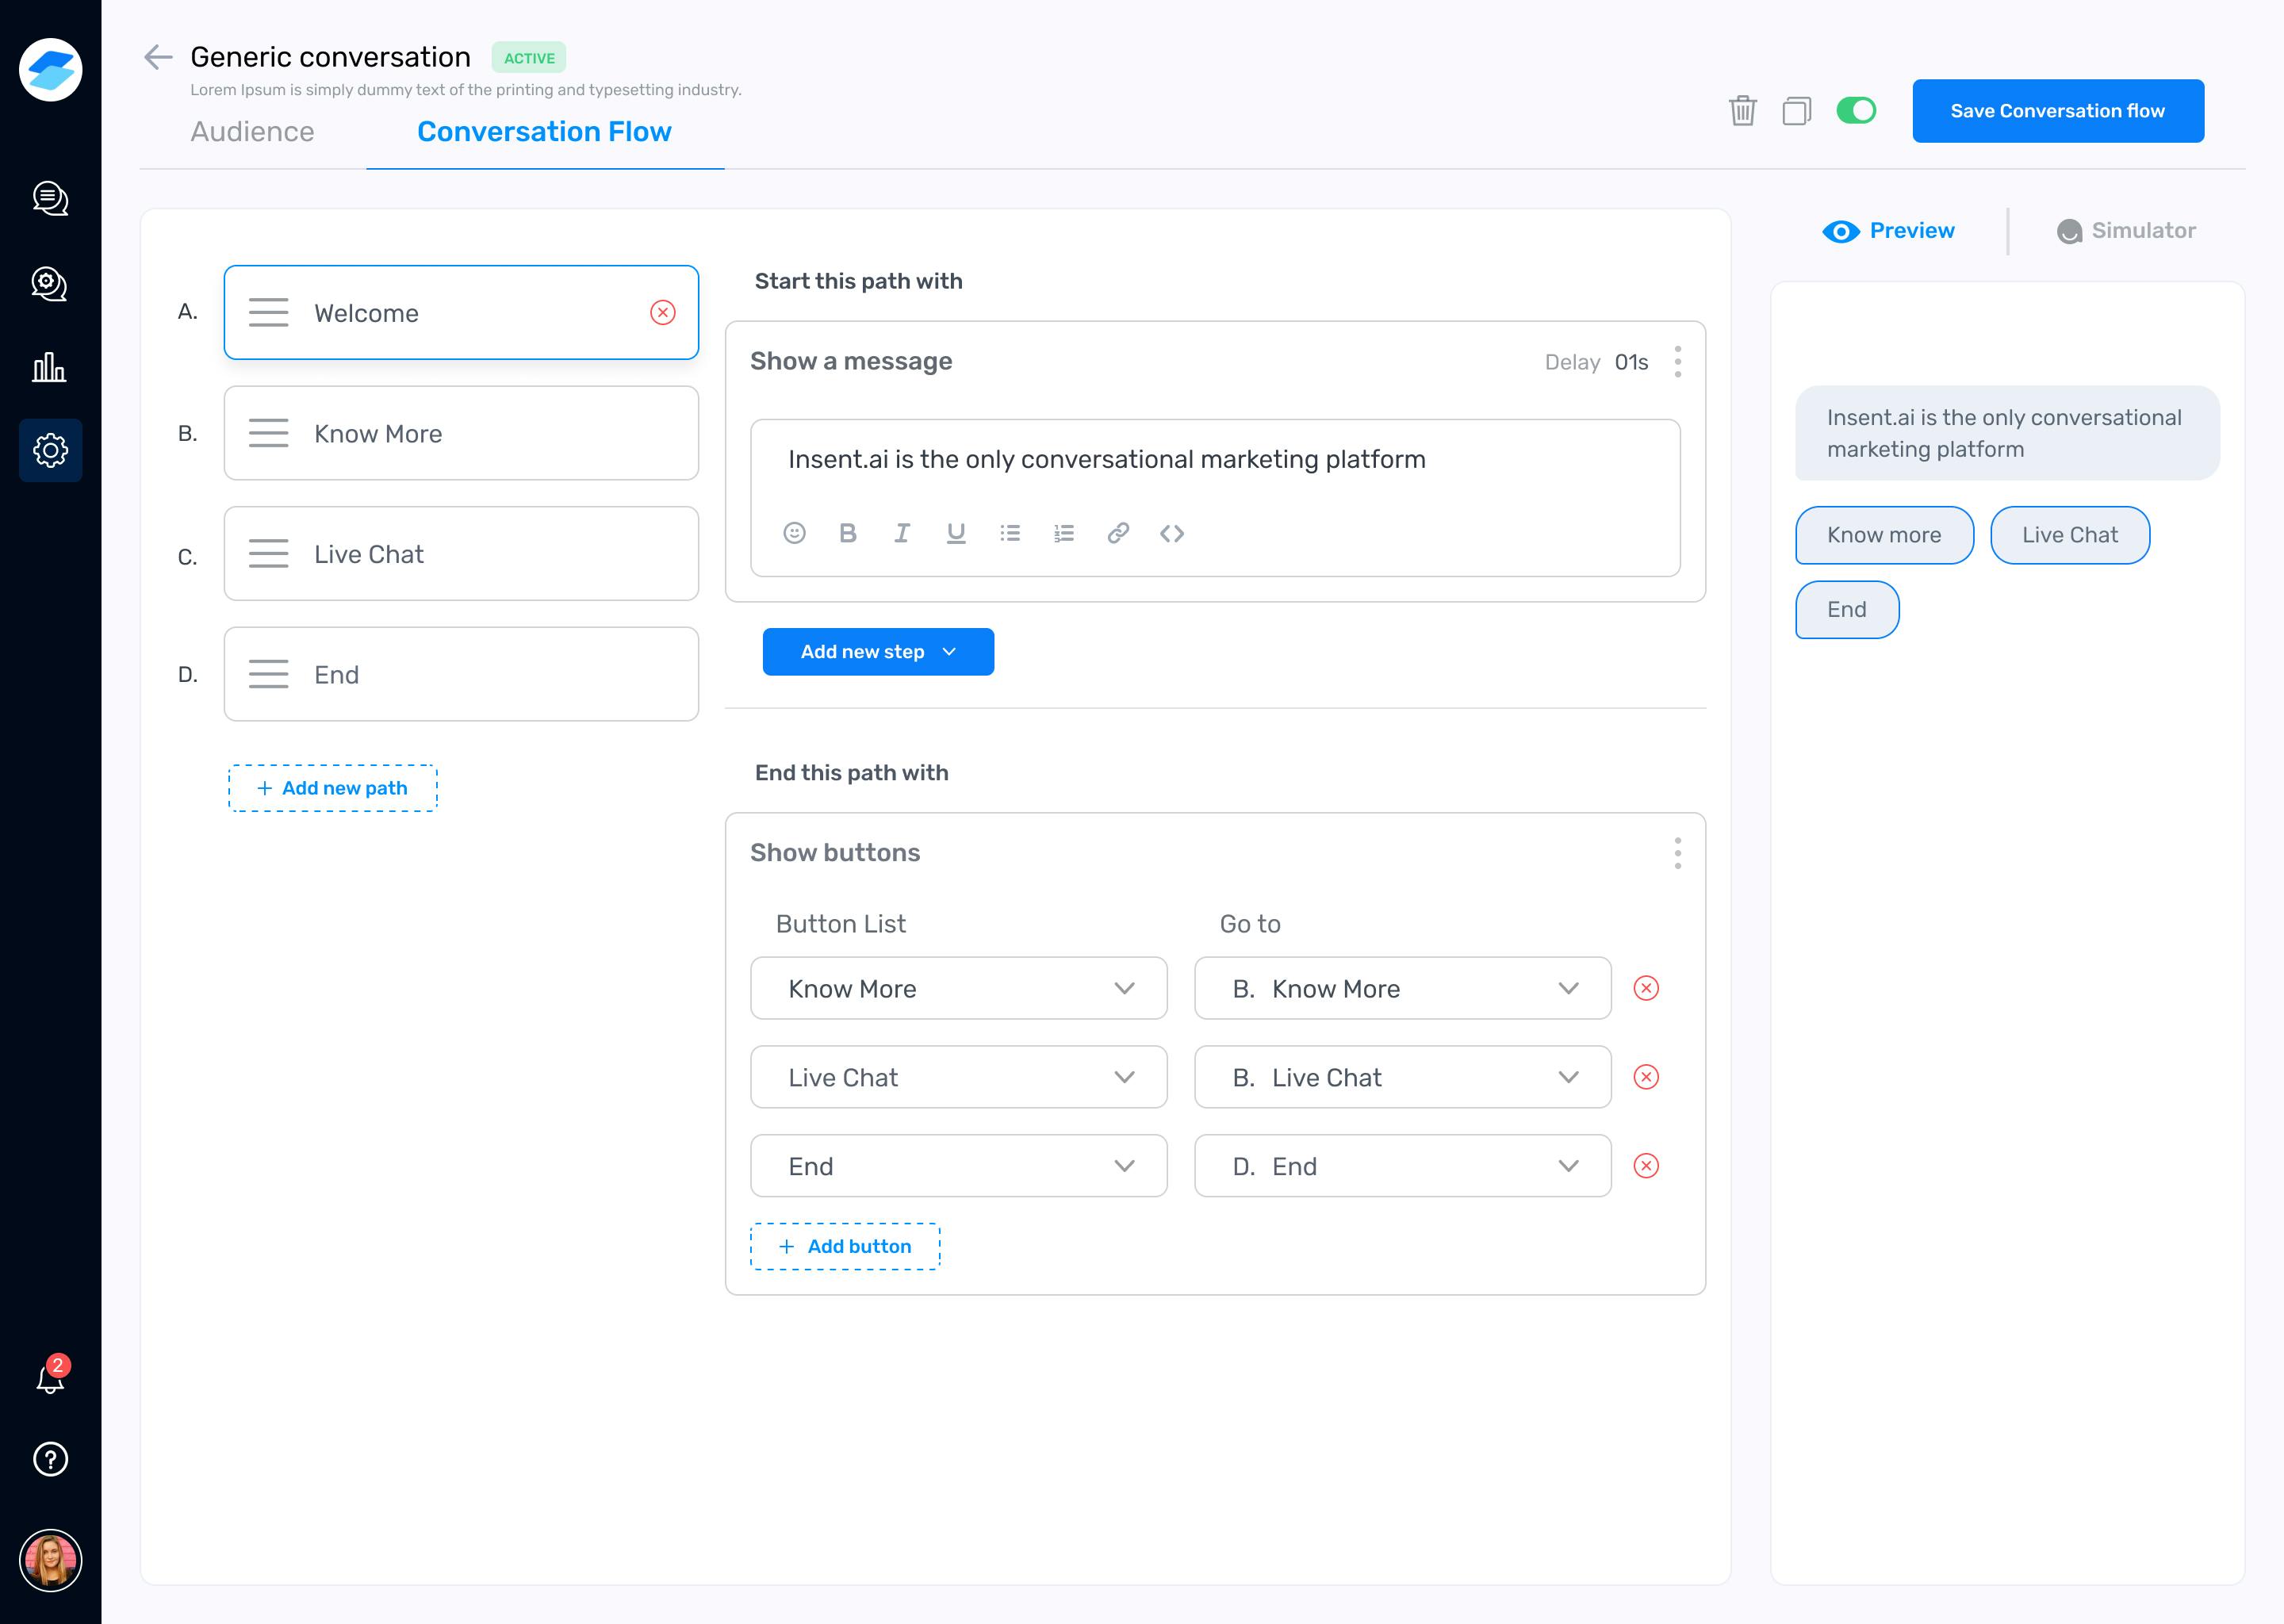Apply italic formatting in the message editor
Image resolution: width=2284 pixels, height=1624 pixels.
tap(902, 533)
